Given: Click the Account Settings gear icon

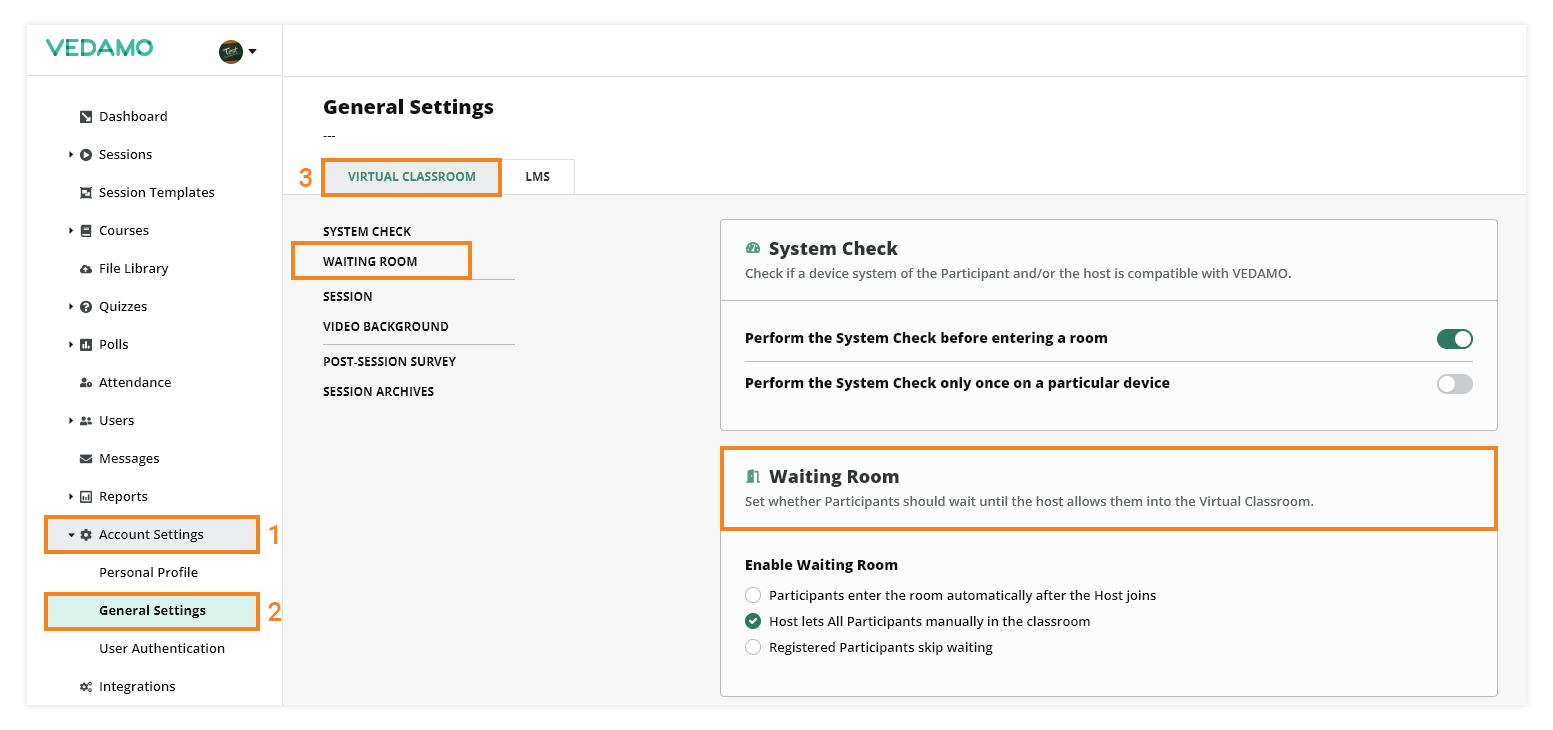Looking at the screenshot, I should [x=86, y=535].
